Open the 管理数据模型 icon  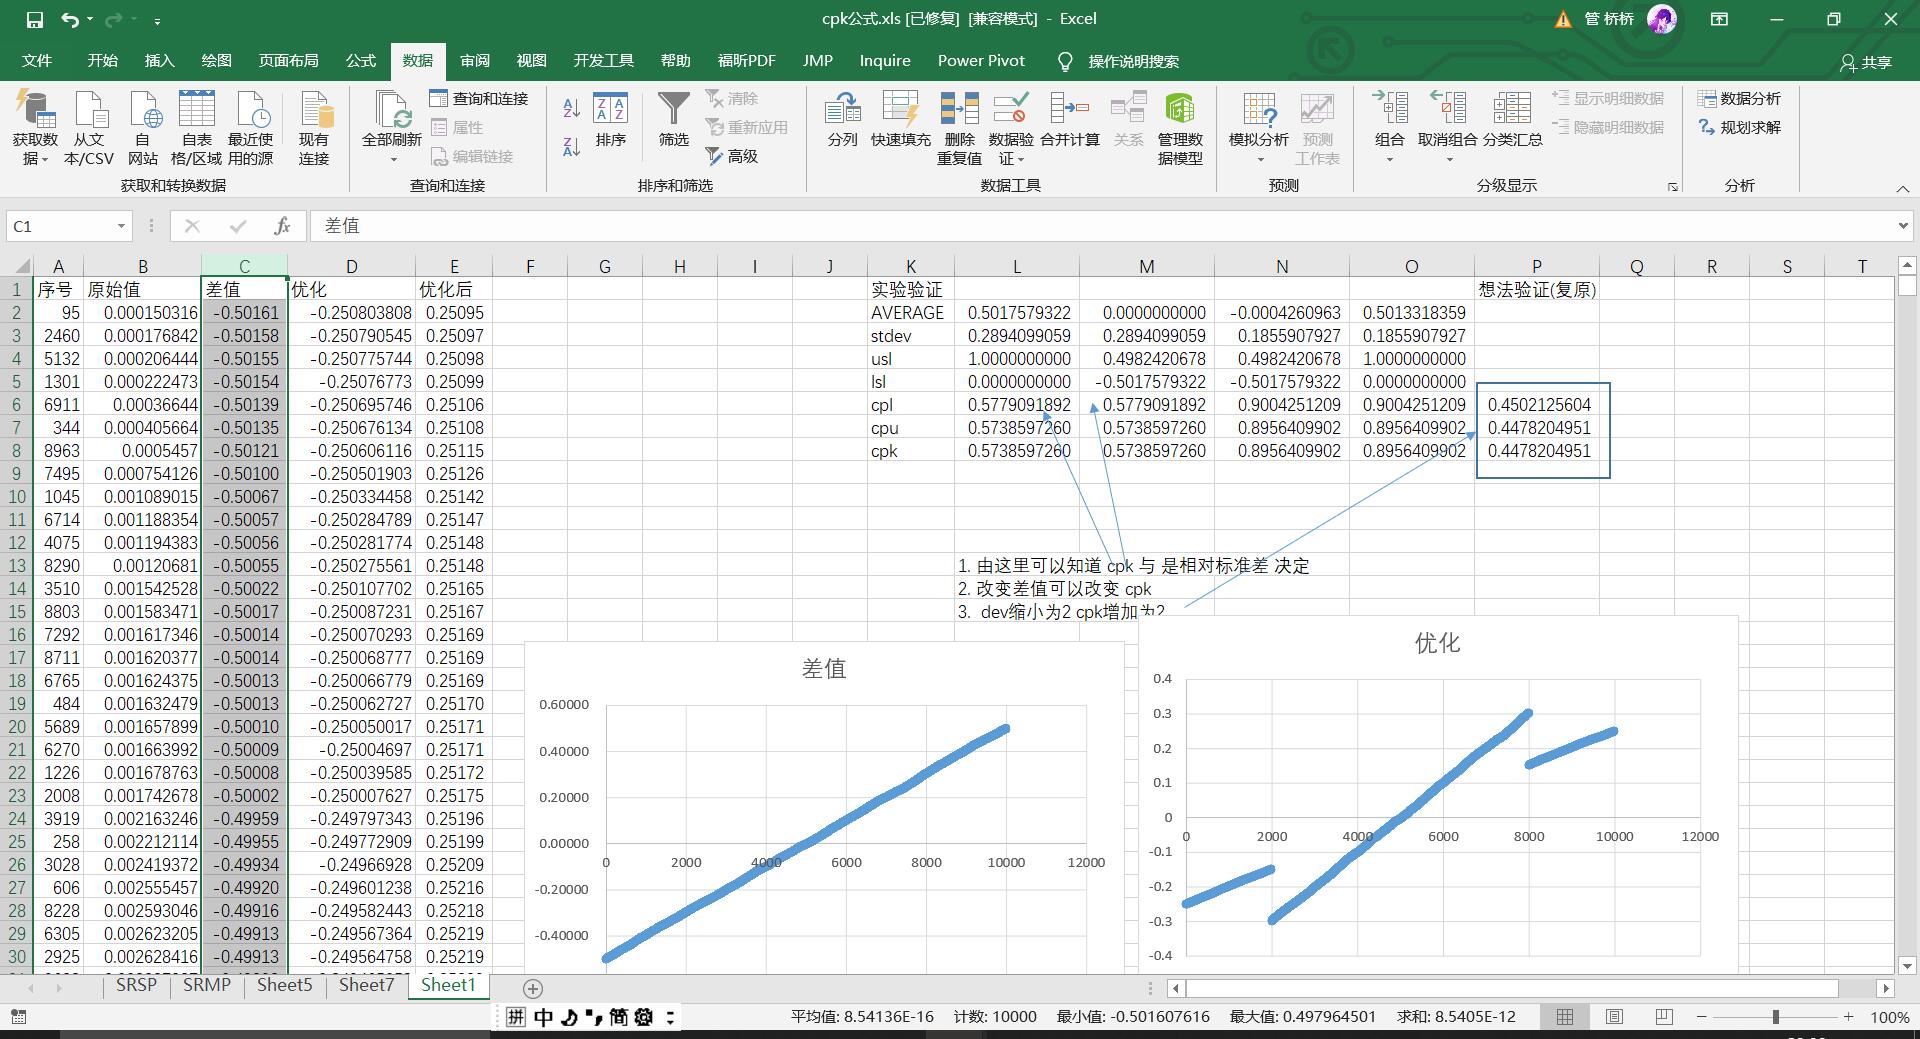point(1180,128)
